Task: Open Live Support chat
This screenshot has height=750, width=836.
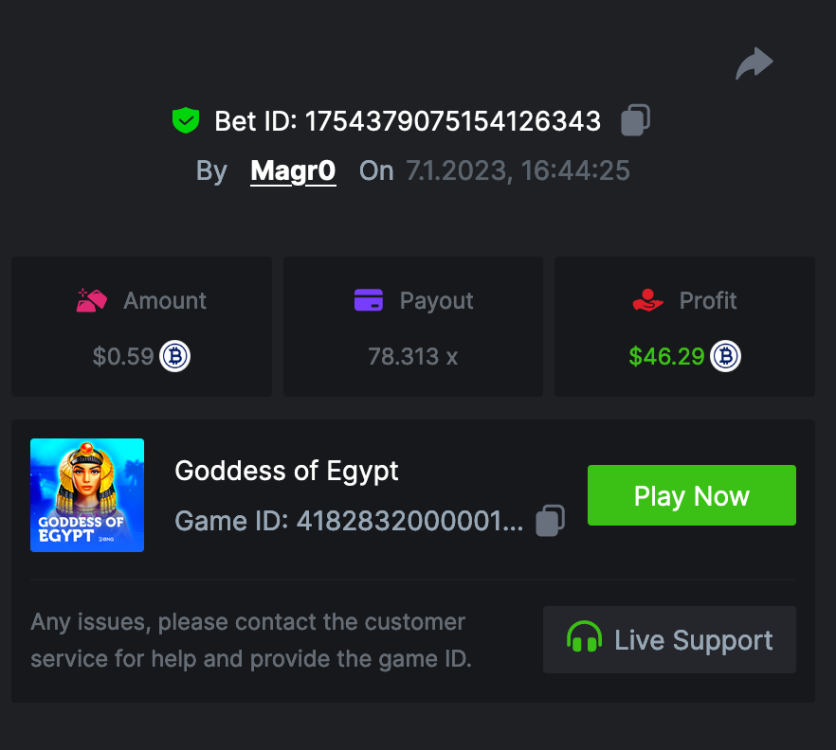Action: 670,639
